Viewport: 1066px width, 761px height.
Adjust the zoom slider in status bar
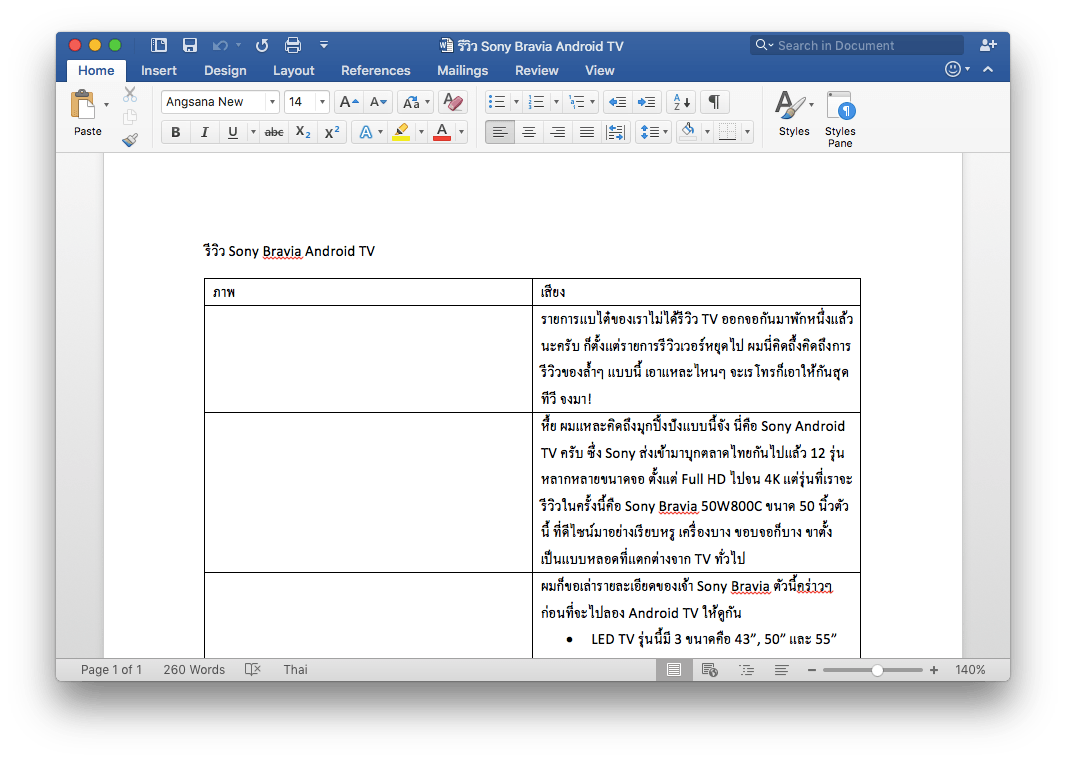pyautogui.click(x=877, y=670)
